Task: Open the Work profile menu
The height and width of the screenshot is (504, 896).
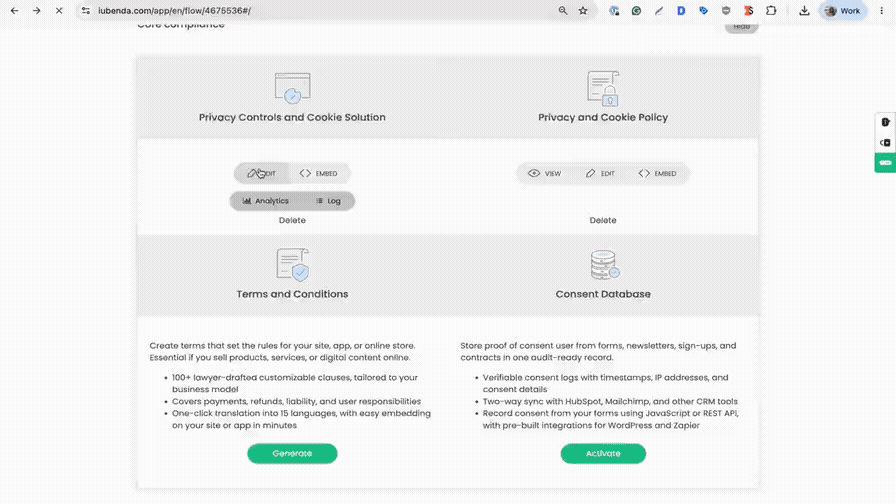Action: pyautogui.click(x=843, y=11)
